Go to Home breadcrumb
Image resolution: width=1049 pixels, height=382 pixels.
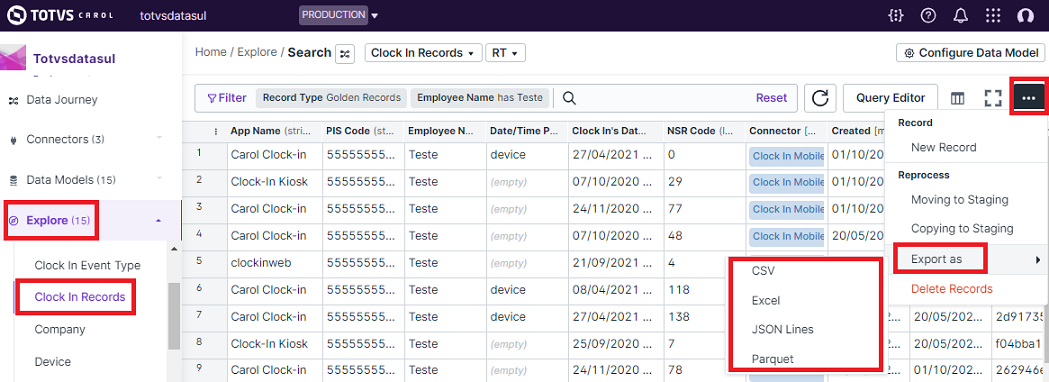211,52
